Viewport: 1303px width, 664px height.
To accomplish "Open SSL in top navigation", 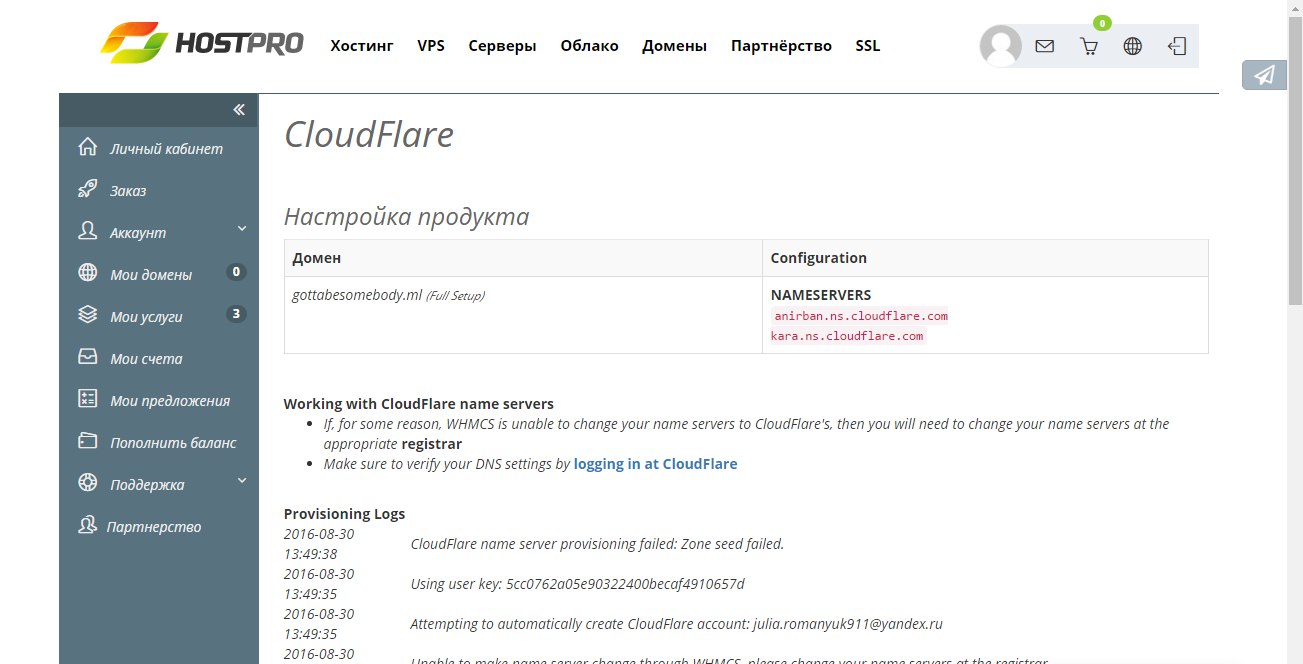I will 868,46.
